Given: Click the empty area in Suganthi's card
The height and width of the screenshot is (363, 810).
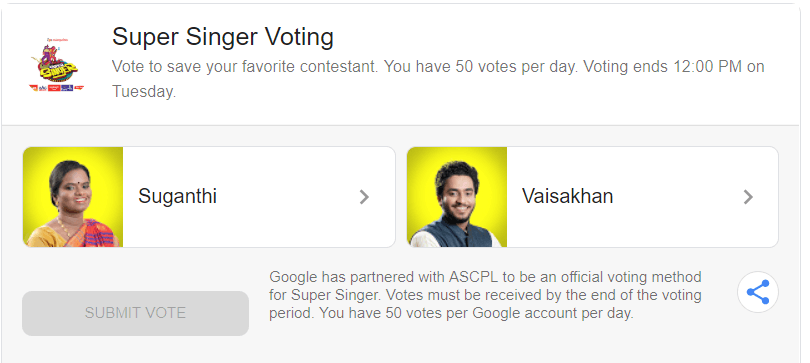Looking at the screenshot, I should click(287, 197).
